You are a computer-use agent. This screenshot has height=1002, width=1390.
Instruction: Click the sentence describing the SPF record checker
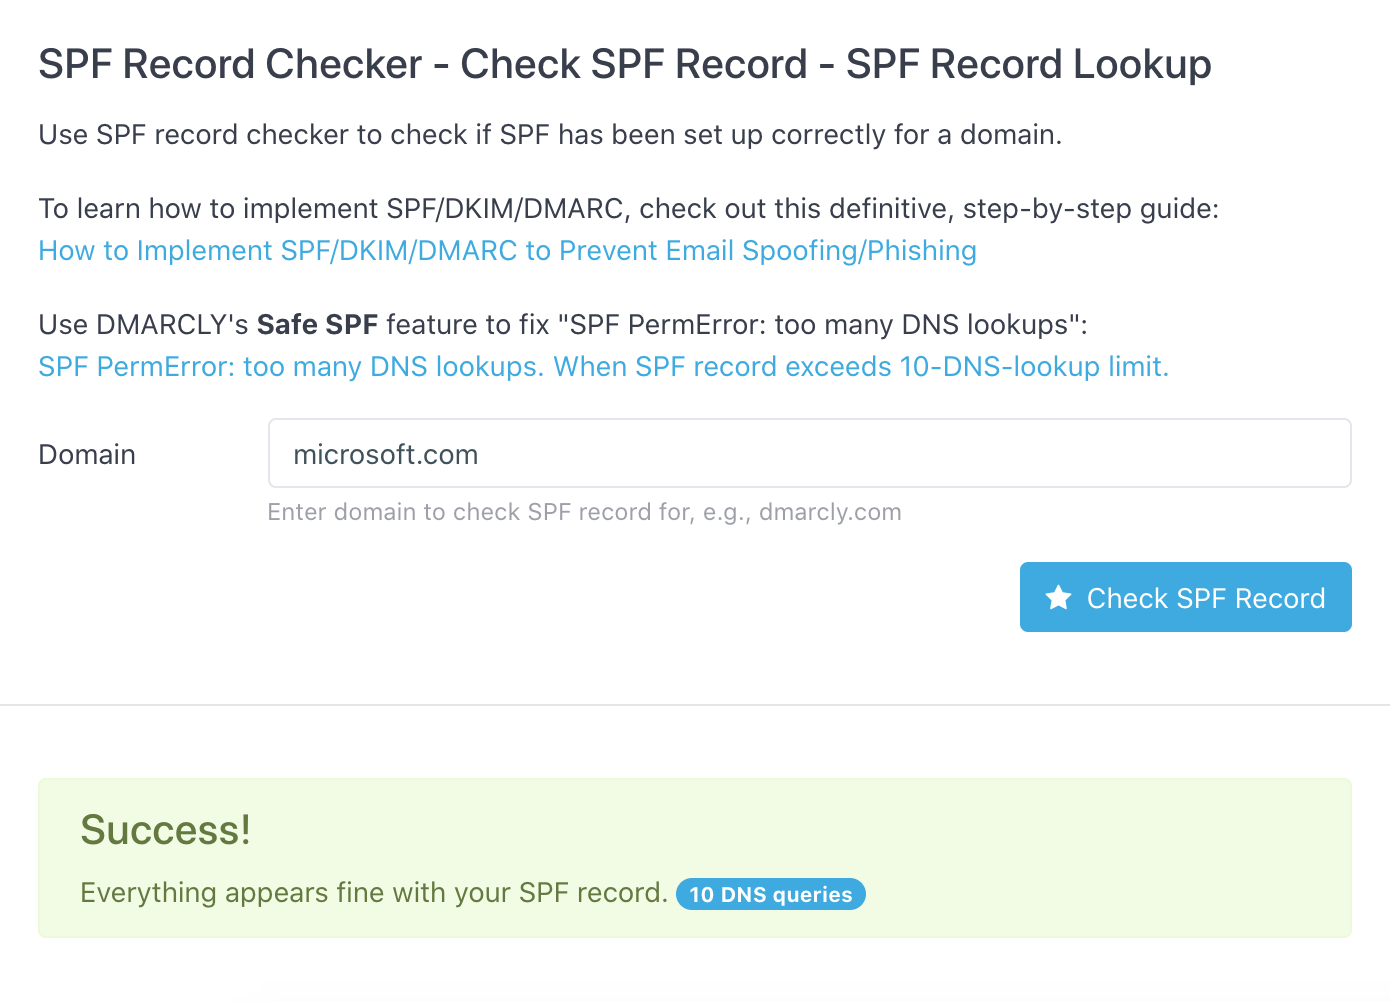[x=550, y=134]
